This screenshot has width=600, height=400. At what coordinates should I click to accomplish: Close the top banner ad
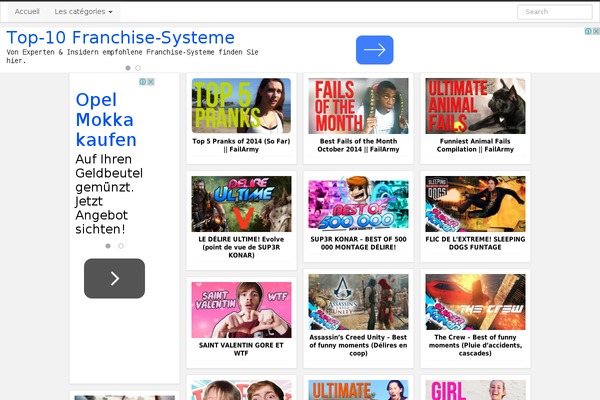pos(596,31)
